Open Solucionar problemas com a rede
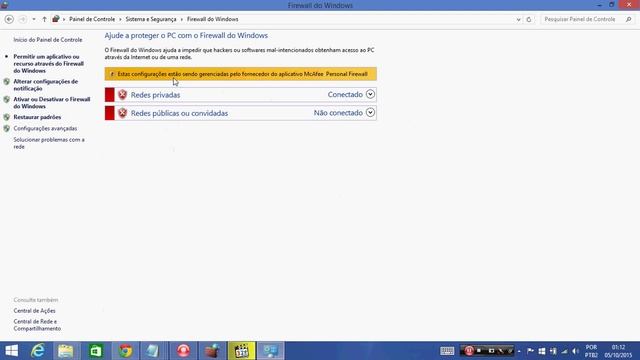The image size is (640, 360). click(49, 143)
